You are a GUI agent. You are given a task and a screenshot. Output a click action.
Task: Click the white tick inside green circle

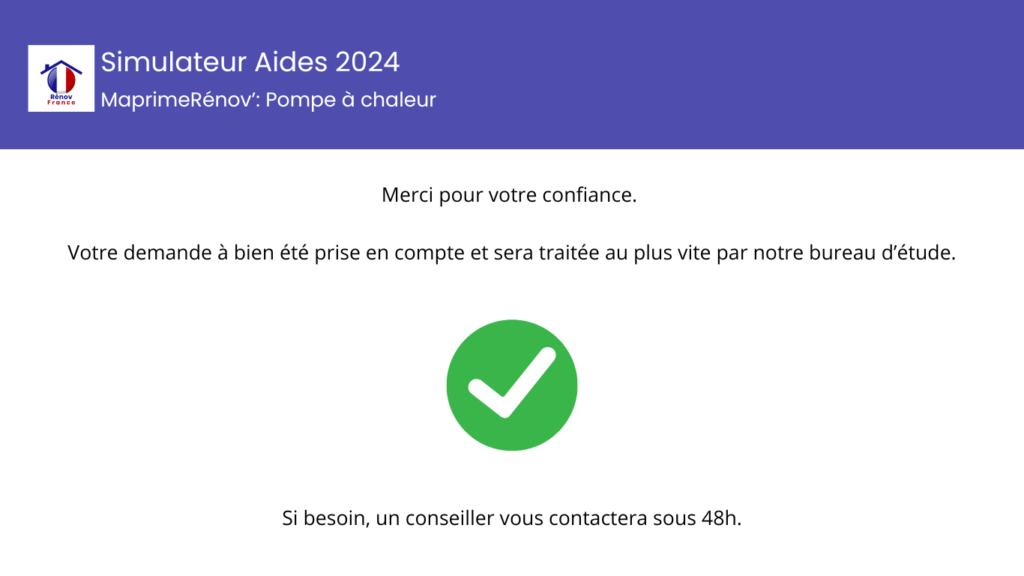512,383
